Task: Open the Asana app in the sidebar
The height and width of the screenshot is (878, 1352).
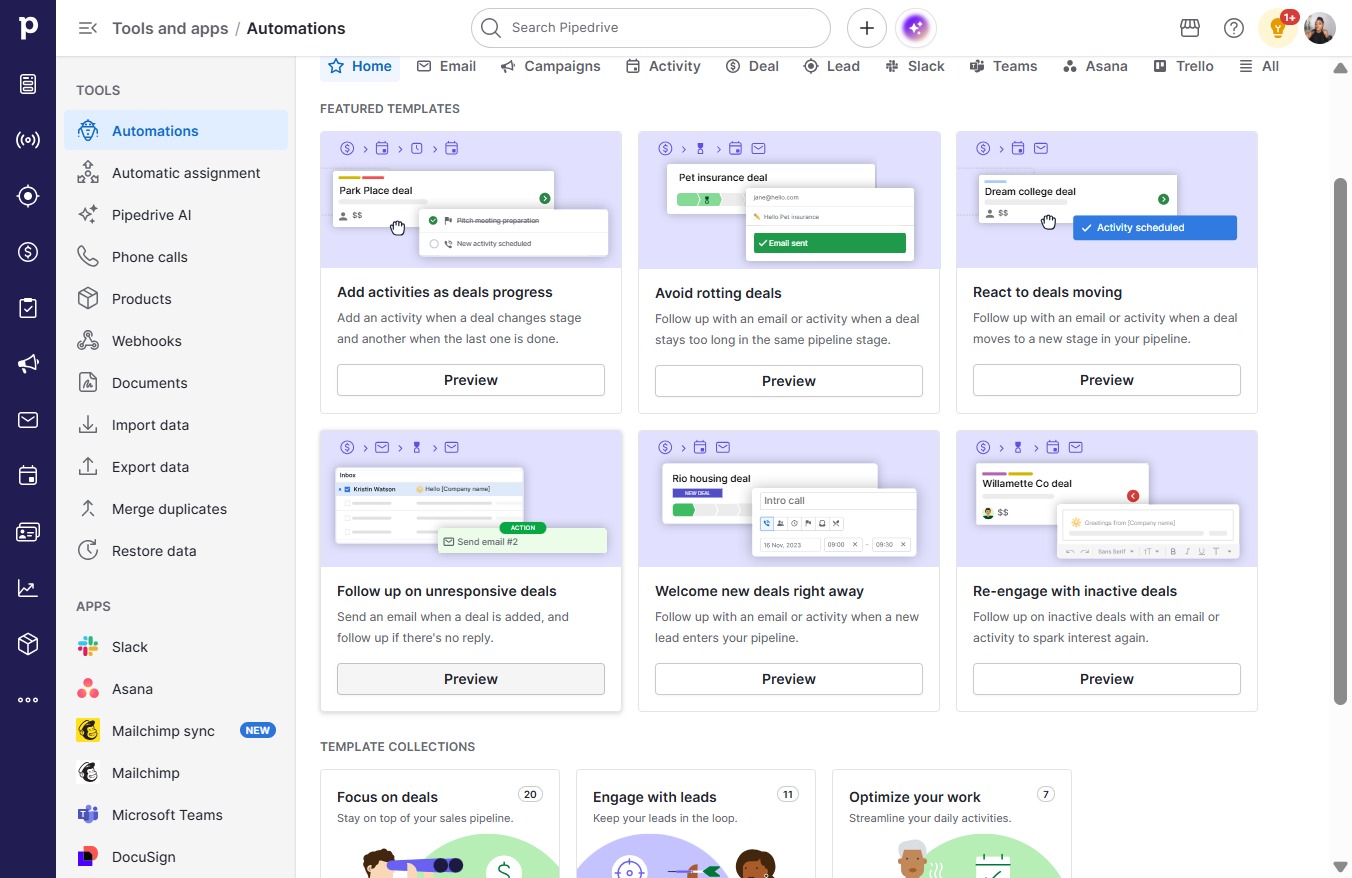Action: click(176, 689)
